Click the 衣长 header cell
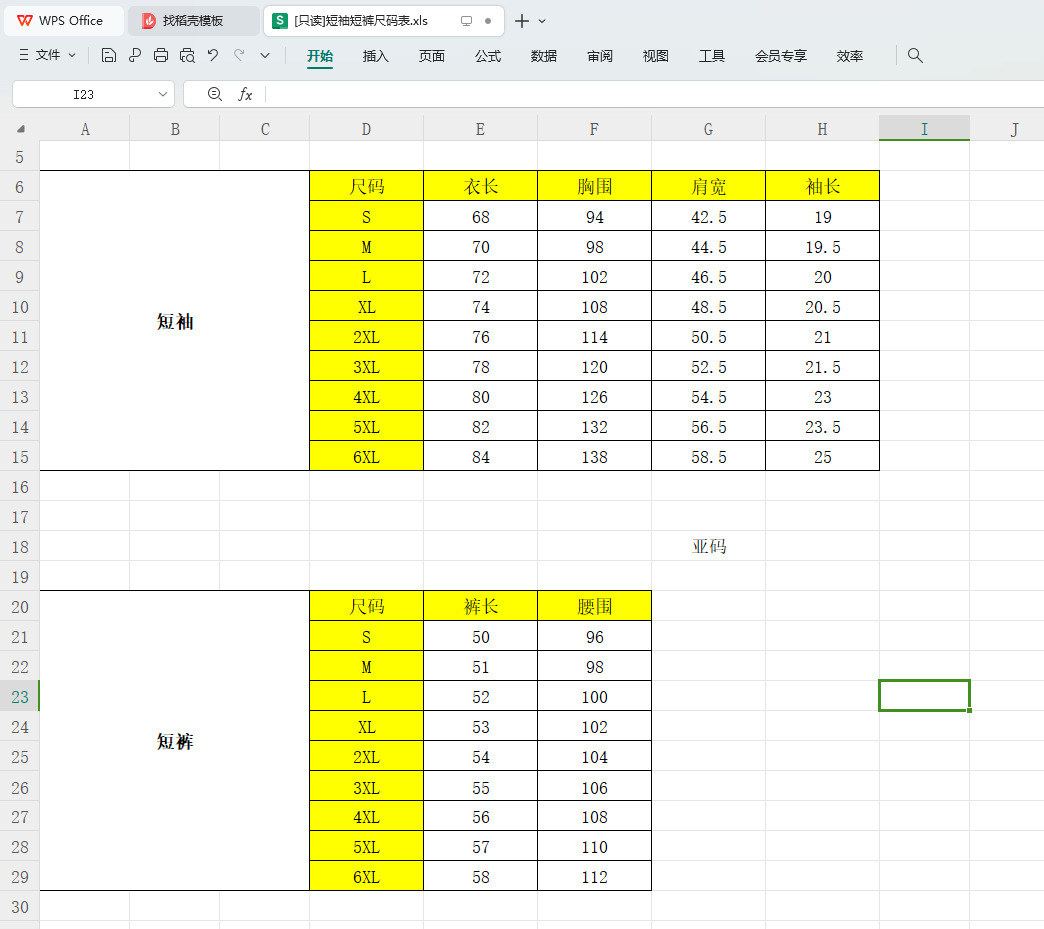This screenshot has width=1044, height=929. click(481, 186)
